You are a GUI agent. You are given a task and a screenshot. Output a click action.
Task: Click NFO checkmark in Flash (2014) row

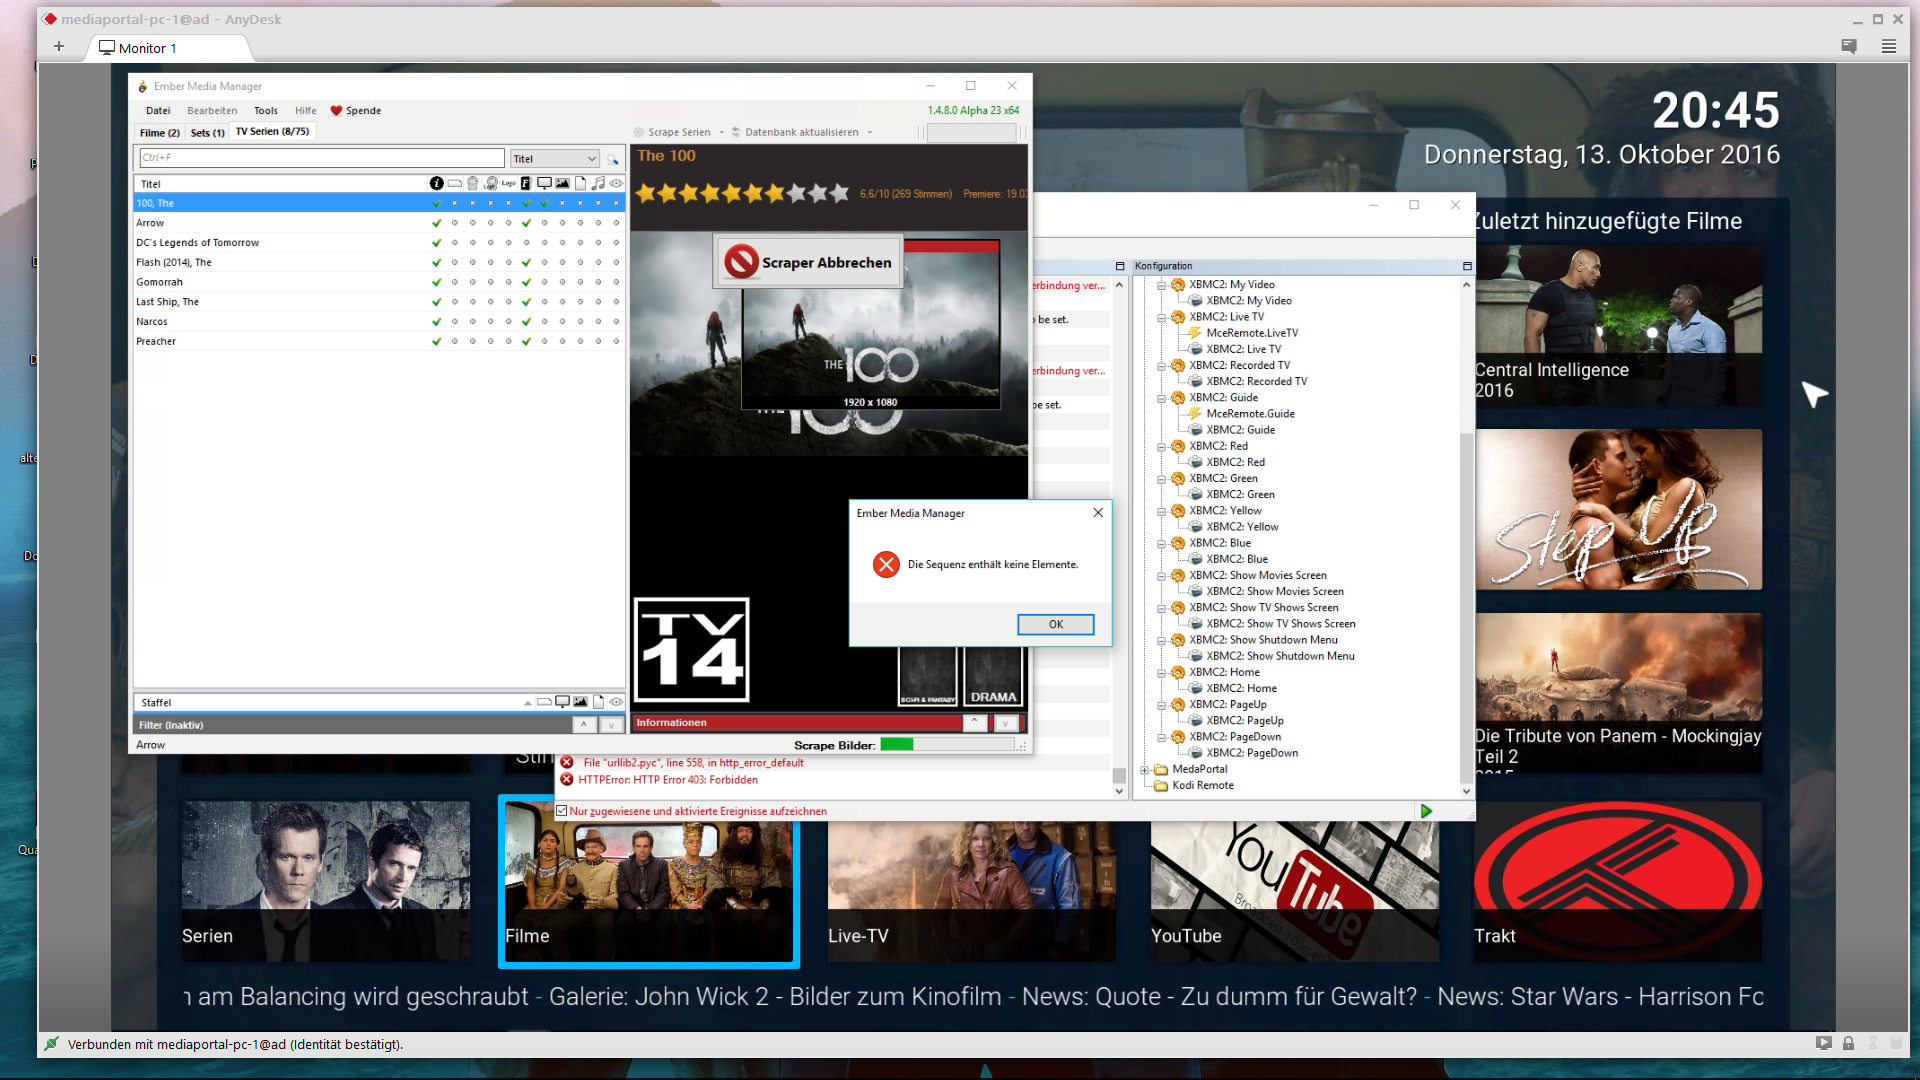pos(436,263)
